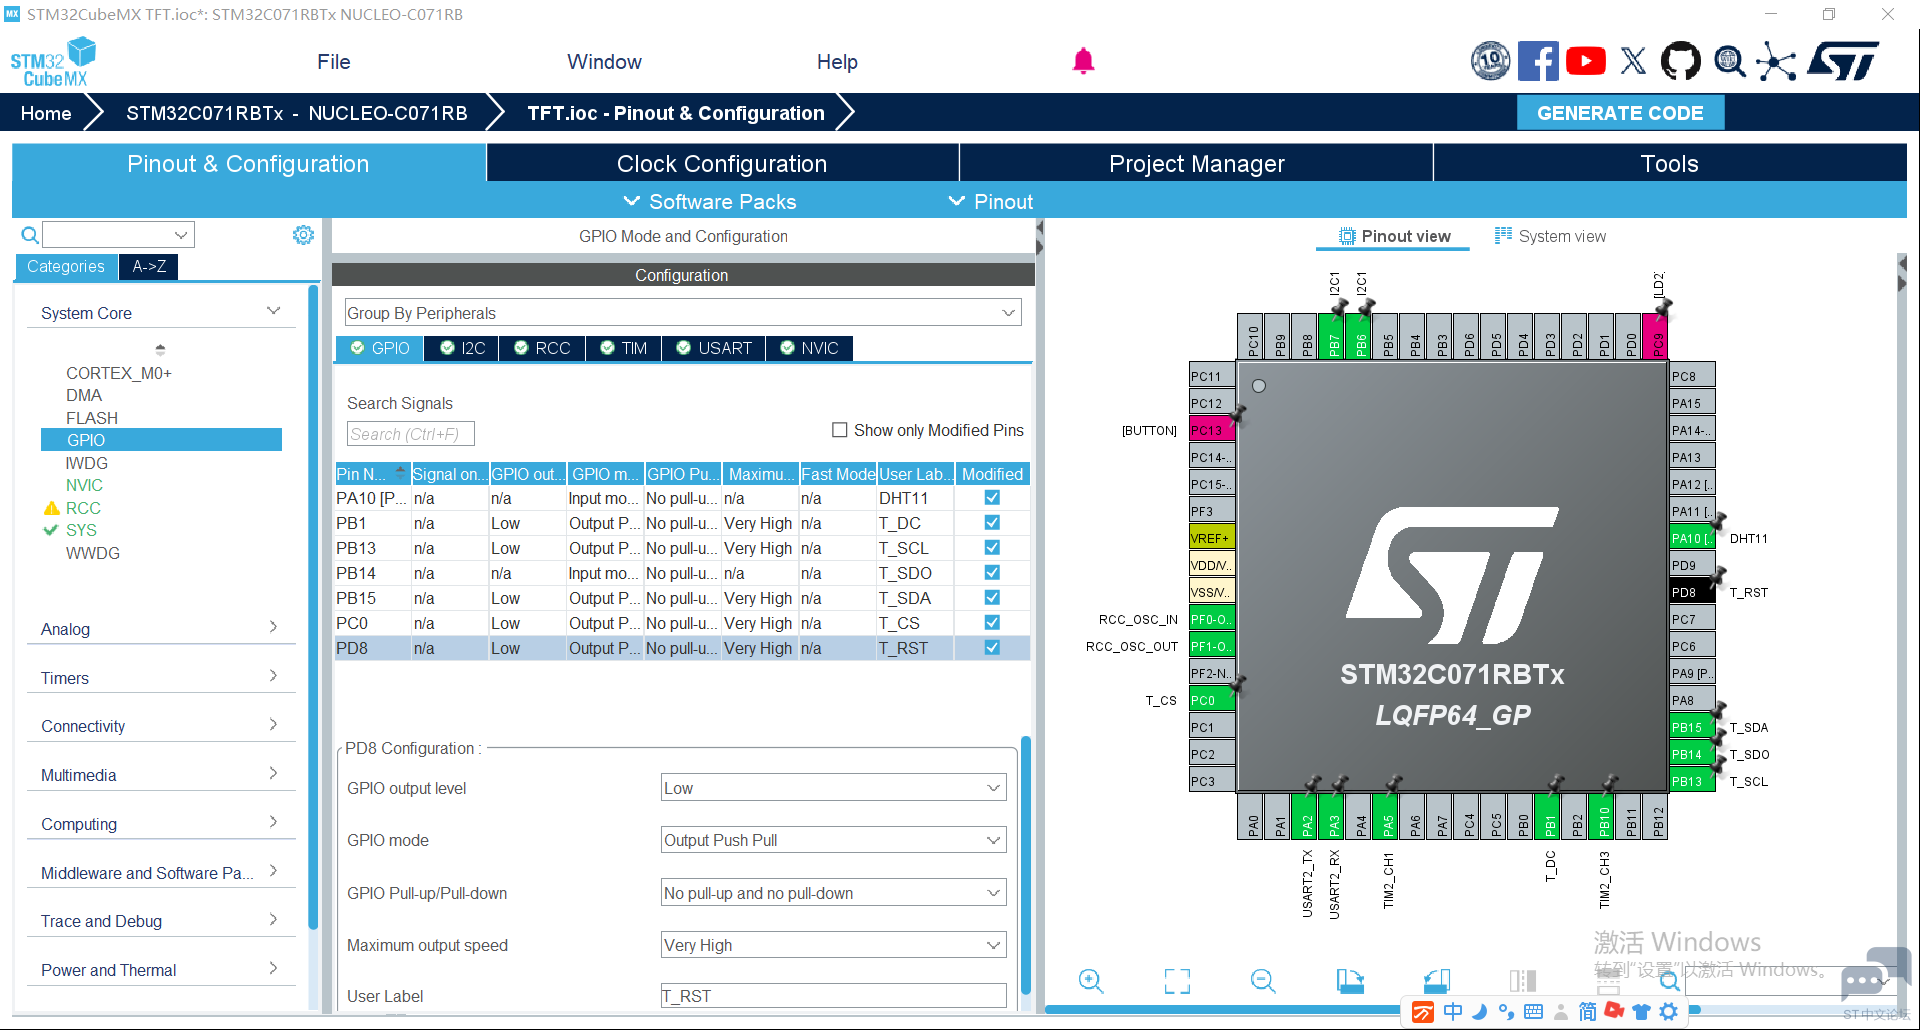The image size is (1920, 1030).
Task: Open the YouTube icon link
Action: pyautogui.click(x=1586, y=61)
